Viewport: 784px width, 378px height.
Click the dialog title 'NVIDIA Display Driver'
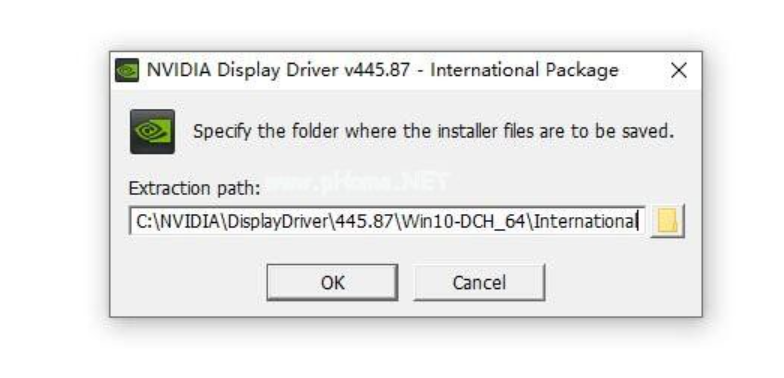point(242,70)
